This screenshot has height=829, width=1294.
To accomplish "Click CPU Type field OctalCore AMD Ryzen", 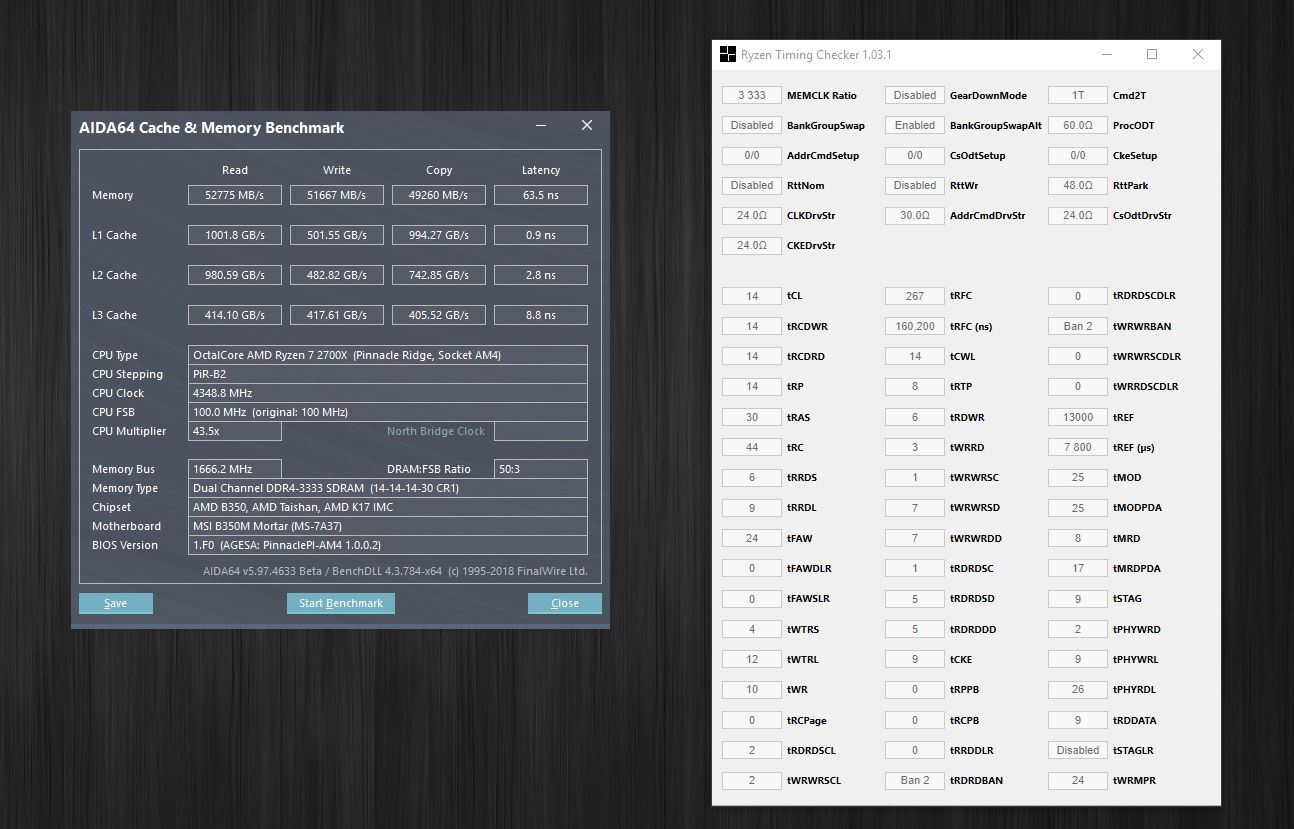I will pyautogui.click(x=388, y=355).
